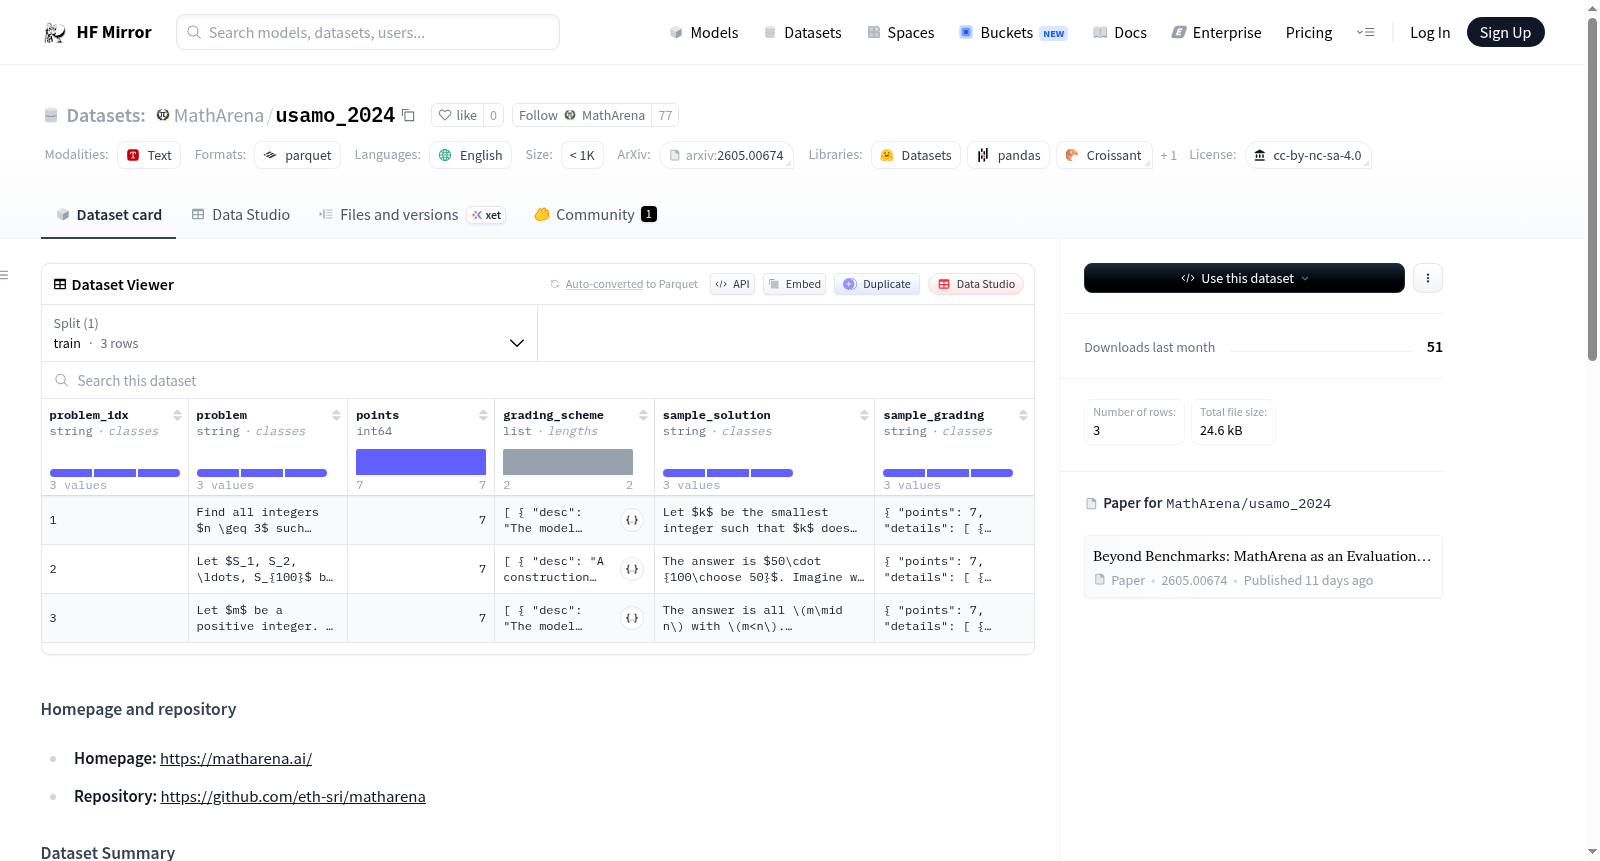Click the Embed button
The width and height of the screenshot is (1600, 861).
pyautogui.click(x=795, y=284)
